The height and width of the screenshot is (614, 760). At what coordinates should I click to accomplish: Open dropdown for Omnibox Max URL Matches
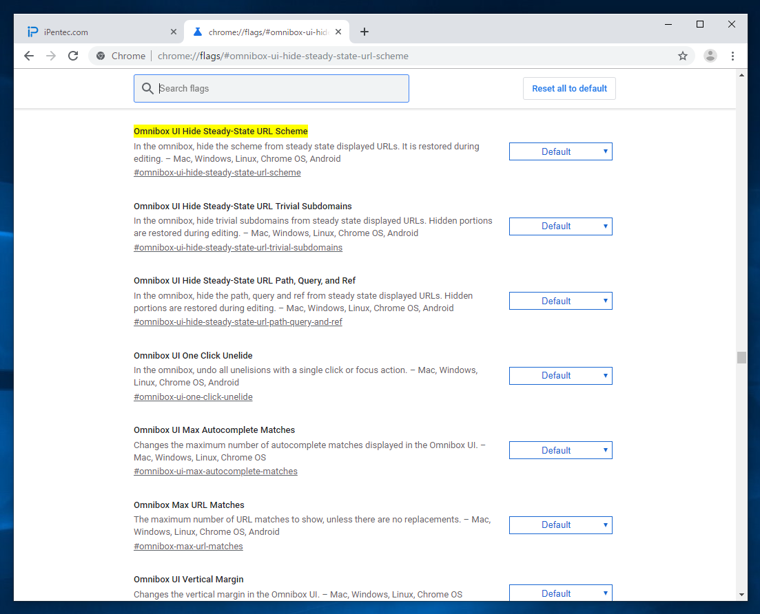coord(561,525)
